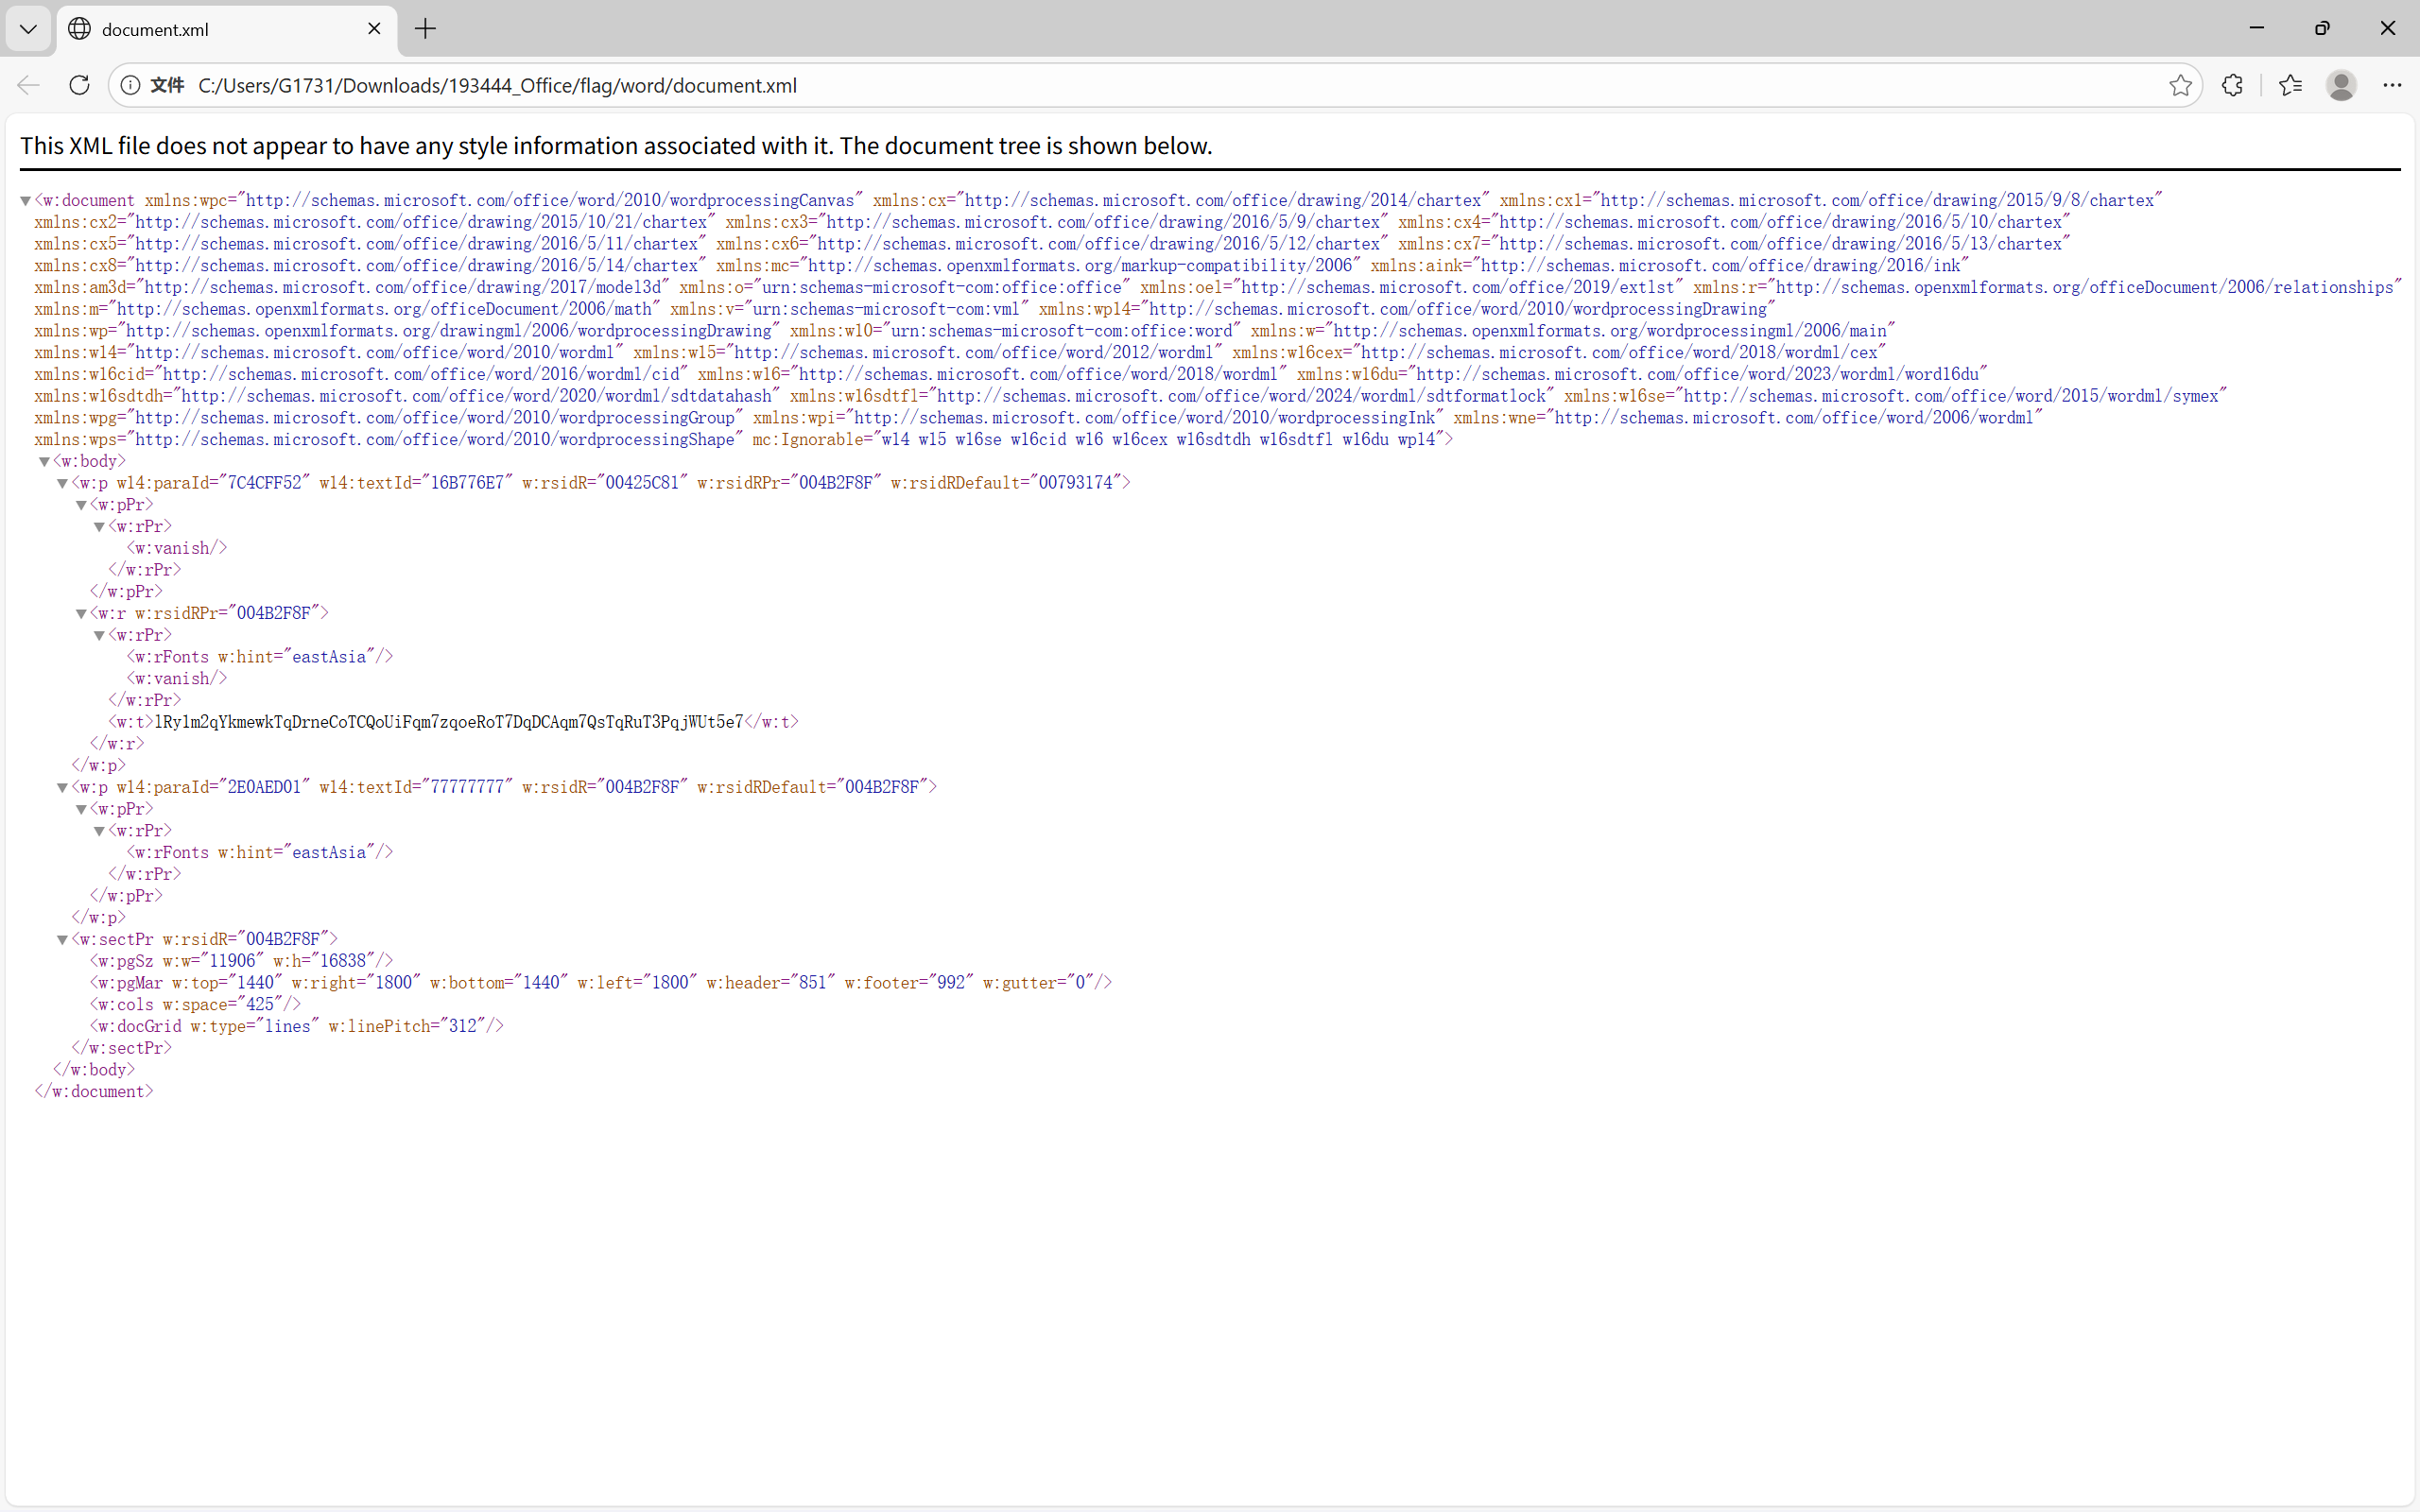Open the user profile avatar

click(x=2341, y=85)
